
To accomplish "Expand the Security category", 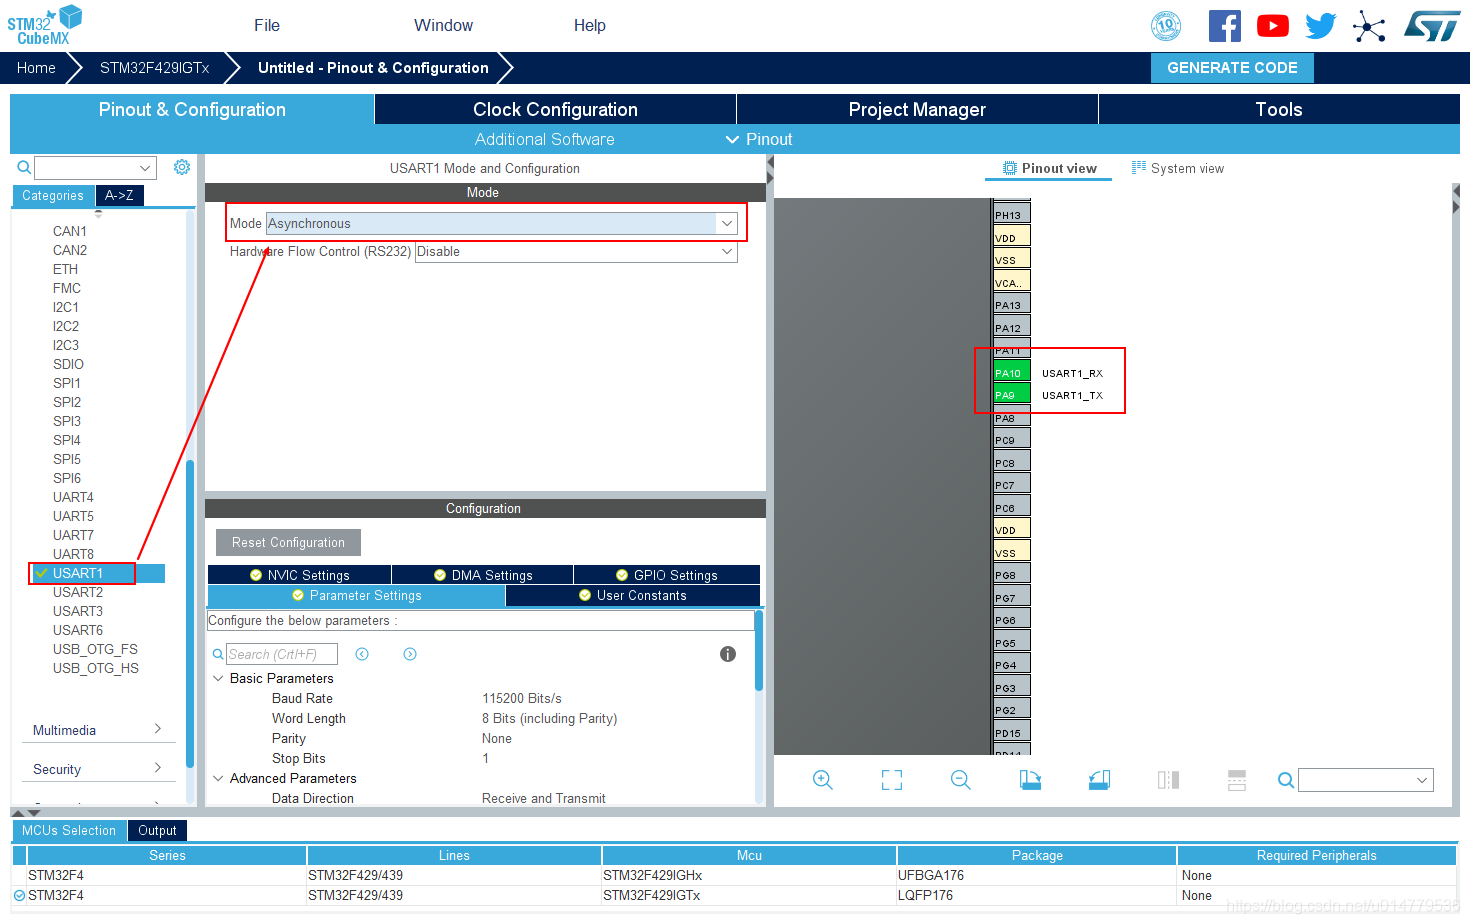I will click(x=97, y=769).
